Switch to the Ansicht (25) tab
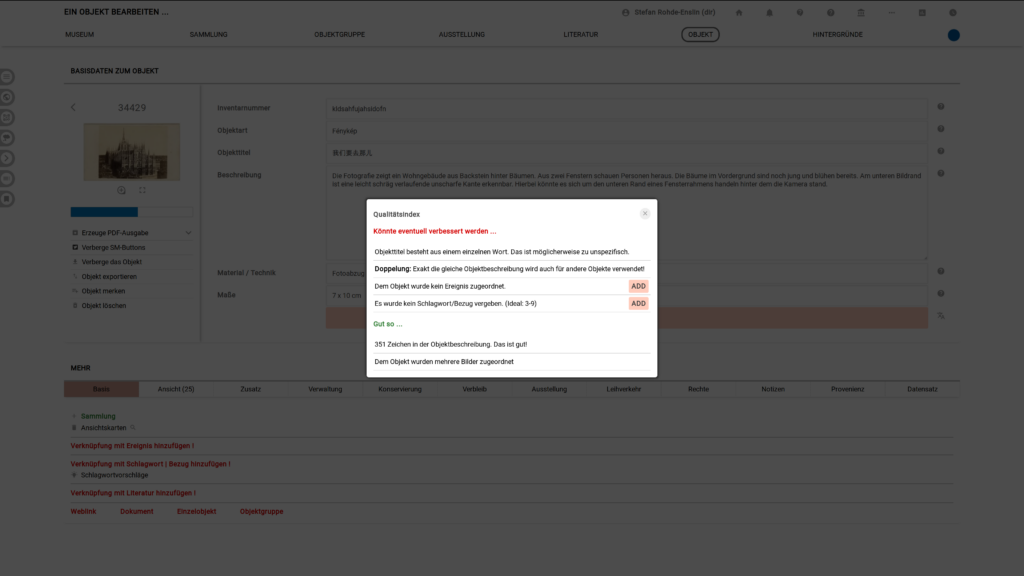Image resolution: width=1024 pixels, height=576 pixels. (x=176, y=389)
